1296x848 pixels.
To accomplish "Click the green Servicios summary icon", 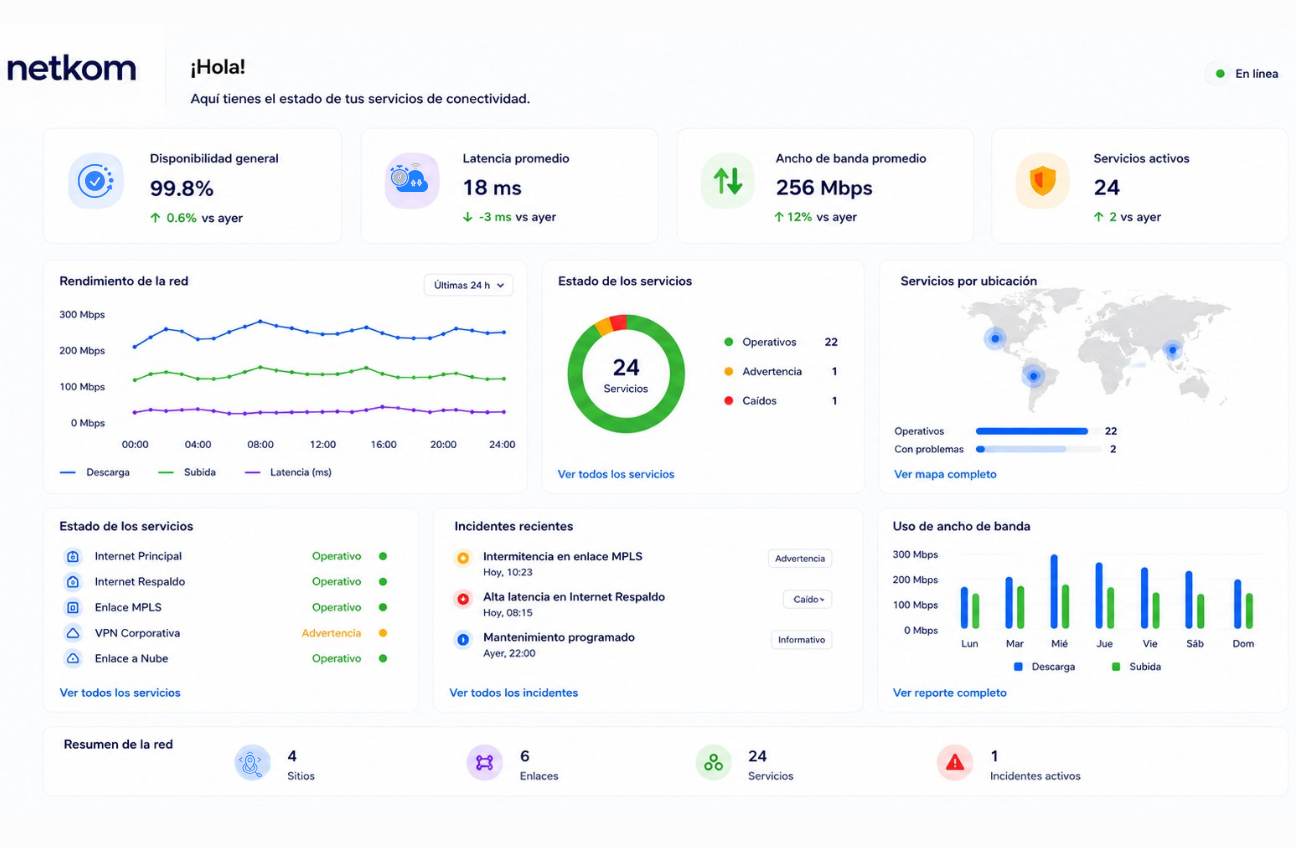I will pyautogui.click(x=713, y=763).
